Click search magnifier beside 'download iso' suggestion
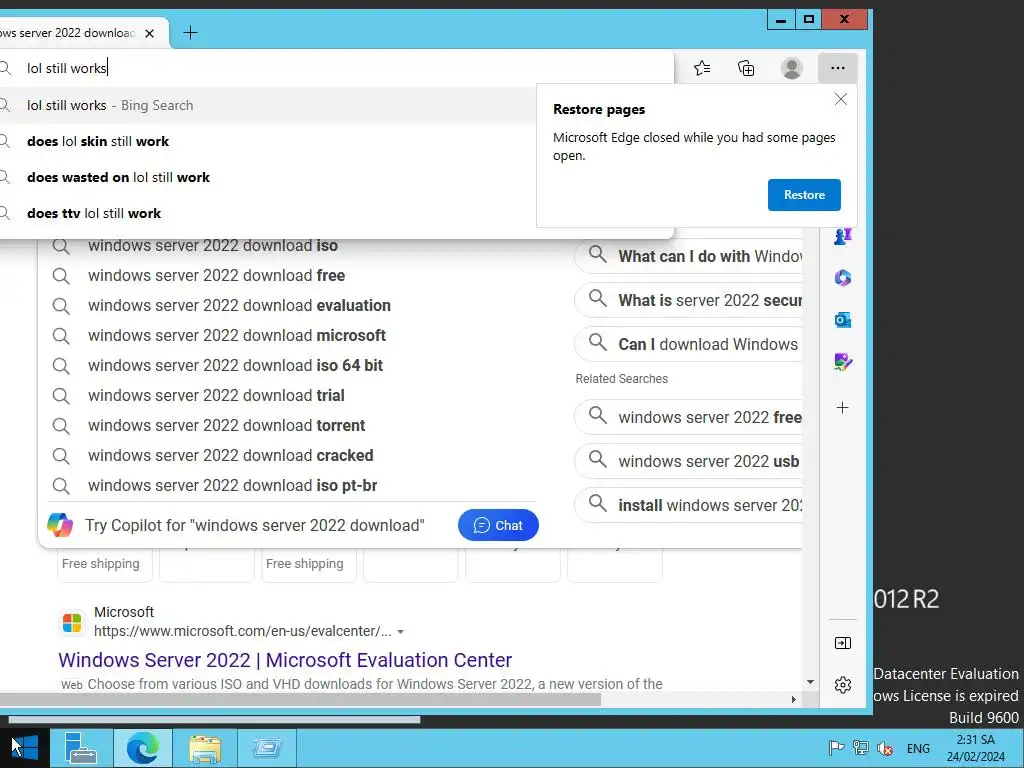This screenshot has height=768, width=1024. 61,246
